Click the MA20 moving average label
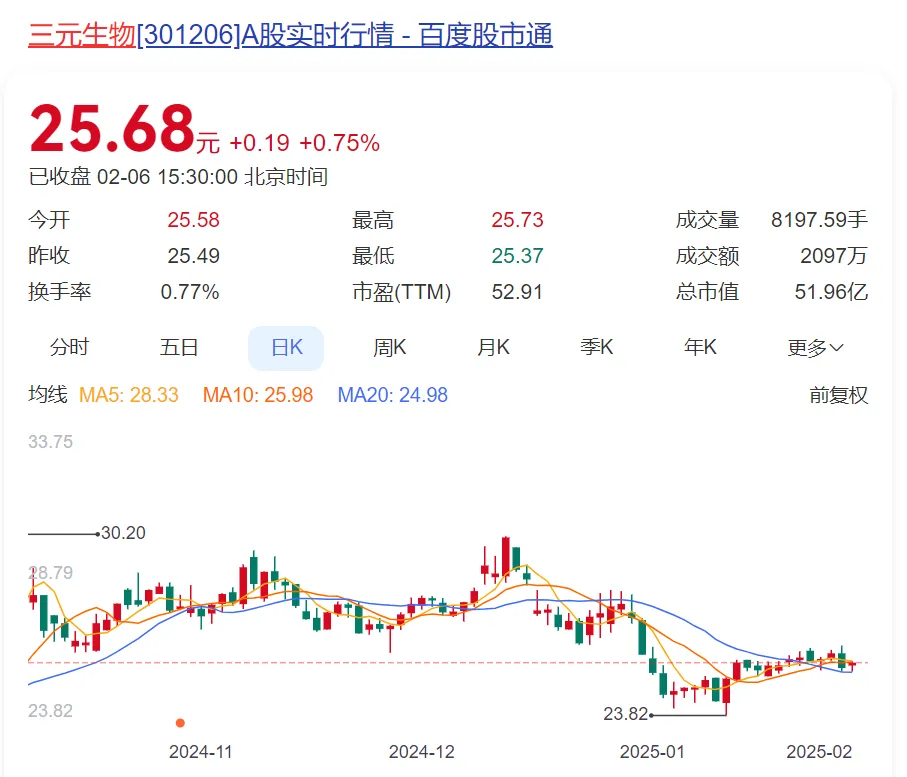907x777 pixels. [392, 395]
